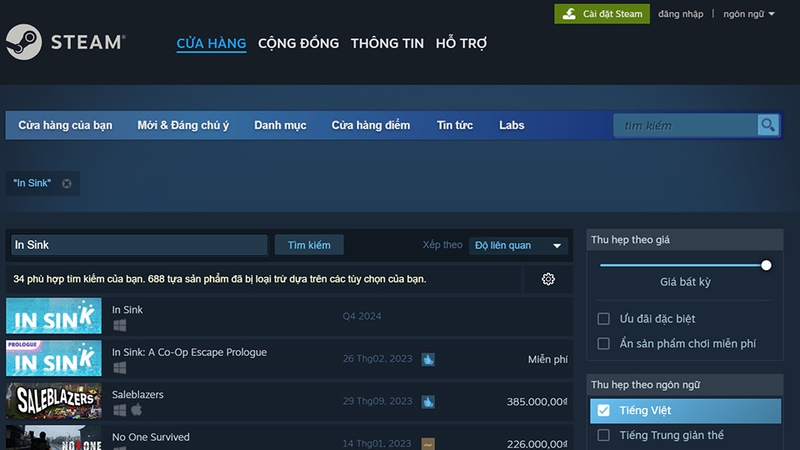Click Windows icon under Saleblazers
This screenshot has width=800, height=450.
119,410
